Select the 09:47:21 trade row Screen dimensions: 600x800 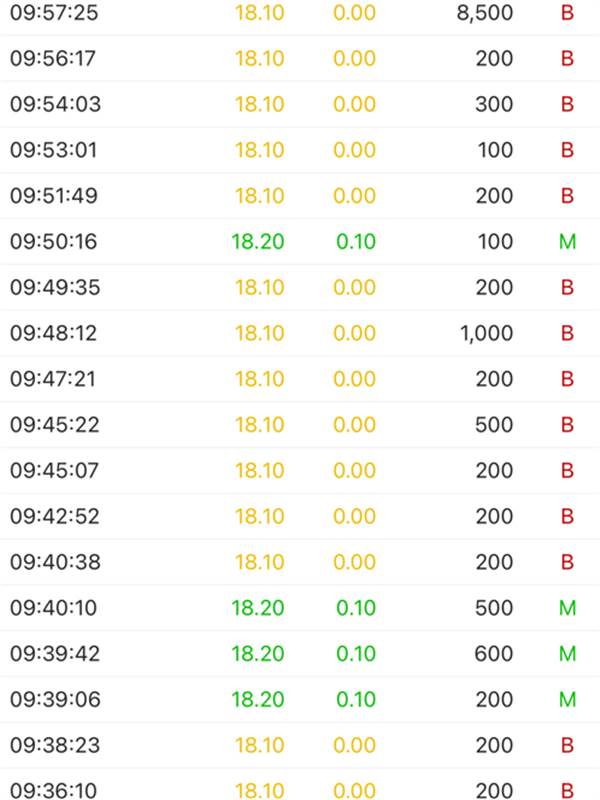click(x=54, y=379)
